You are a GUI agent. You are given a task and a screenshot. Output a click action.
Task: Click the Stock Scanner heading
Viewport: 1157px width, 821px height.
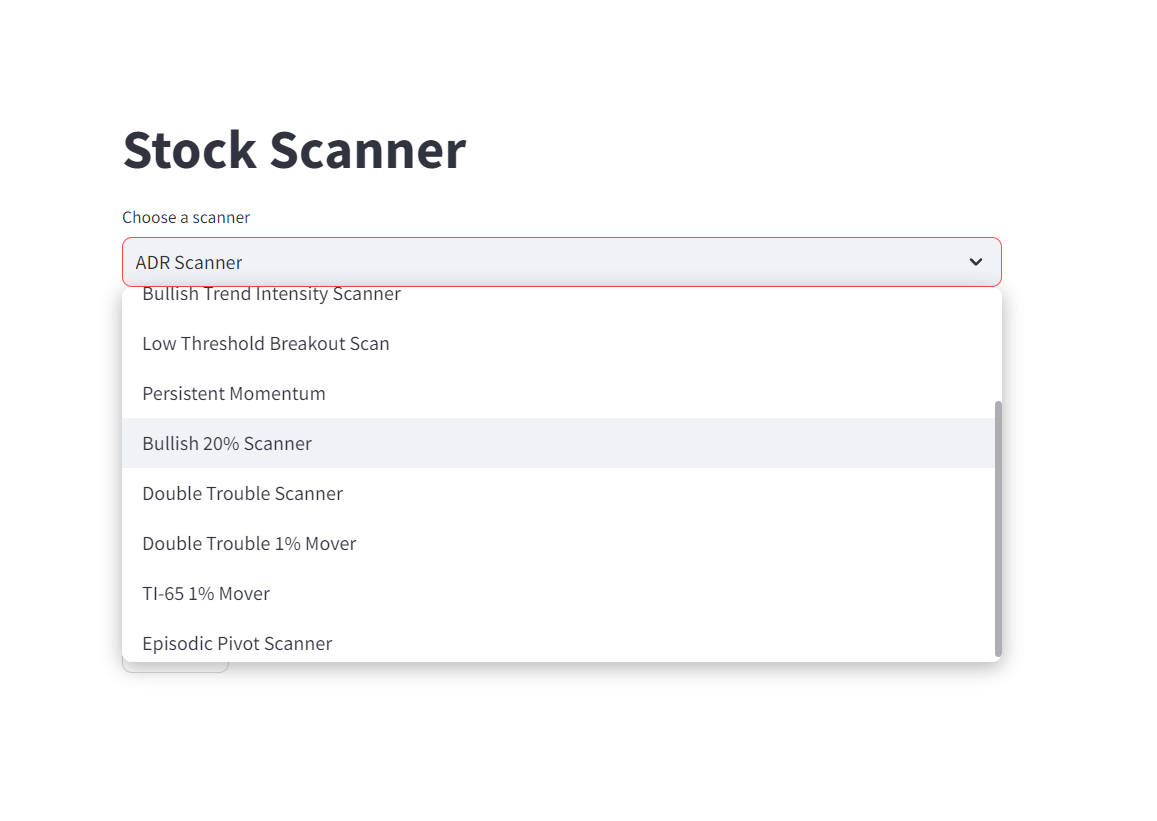tap(294, 150)
